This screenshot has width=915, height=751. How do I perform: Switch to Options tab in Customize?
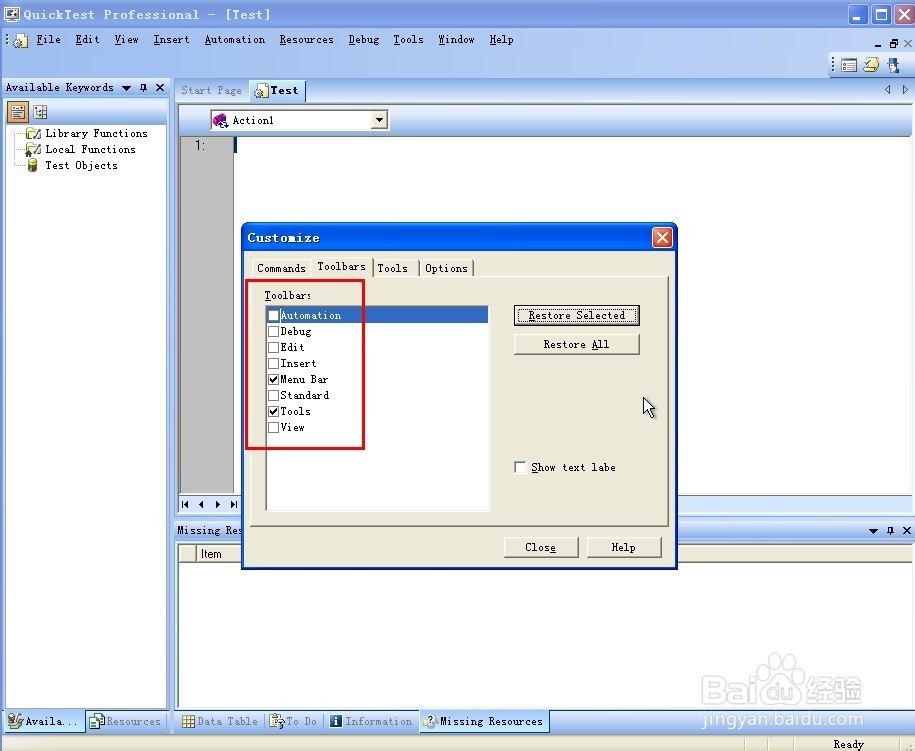[x=446, y=268]
